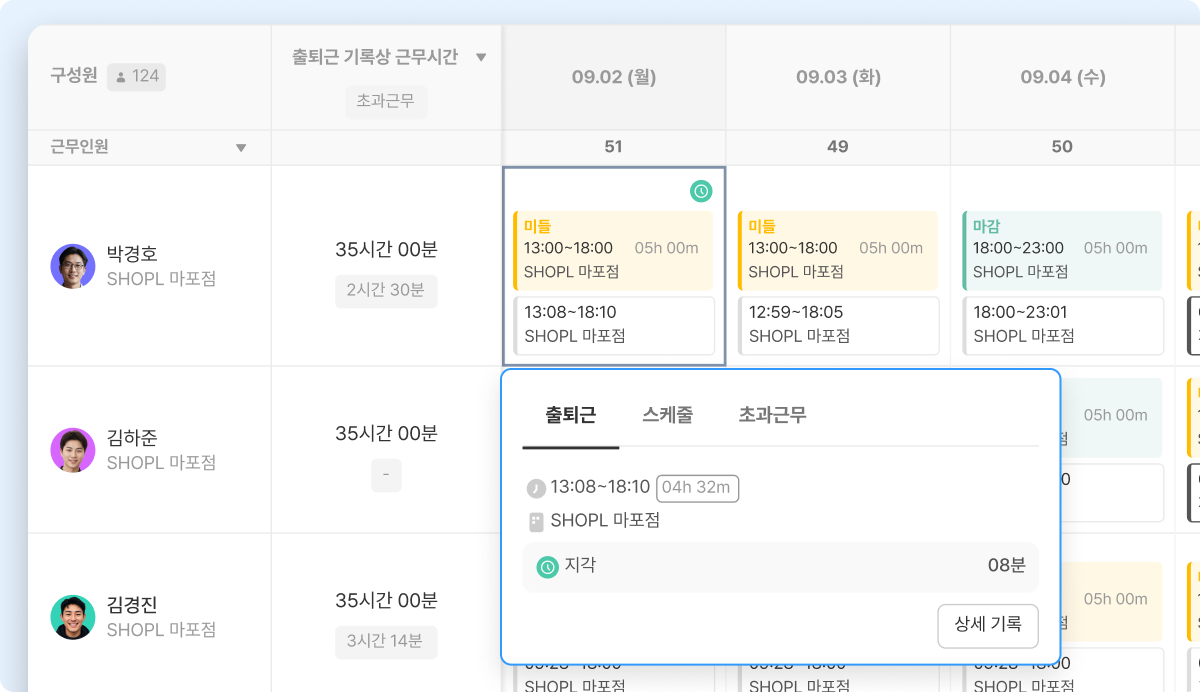
Task: Click the 상세 기록 button
Action: click(x=988, y=626)
